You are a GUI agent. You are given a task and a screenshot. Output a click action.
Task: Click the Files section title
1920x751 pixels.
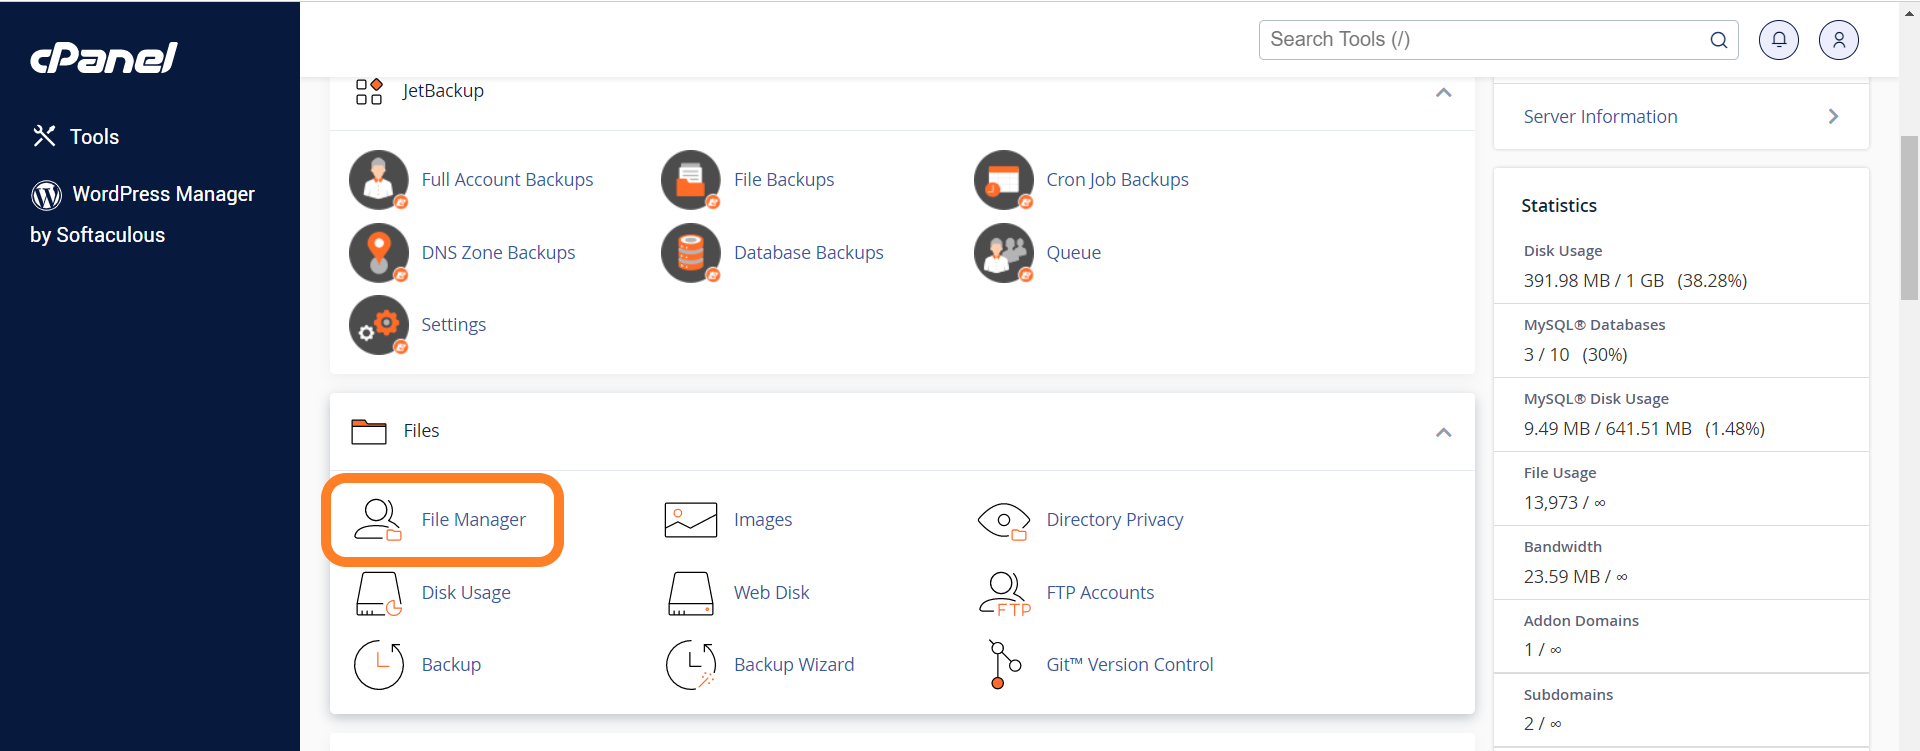(421, 431)
